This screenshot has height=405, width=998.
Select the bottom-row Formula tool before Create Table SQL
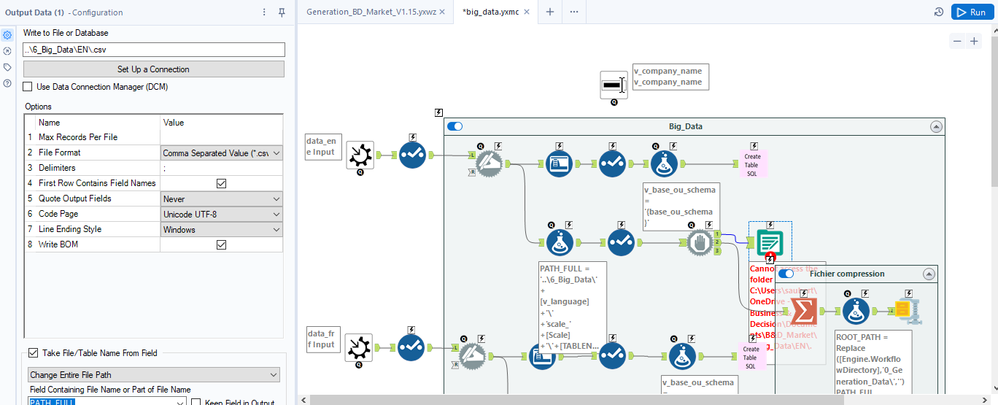[x=682, y=357]
